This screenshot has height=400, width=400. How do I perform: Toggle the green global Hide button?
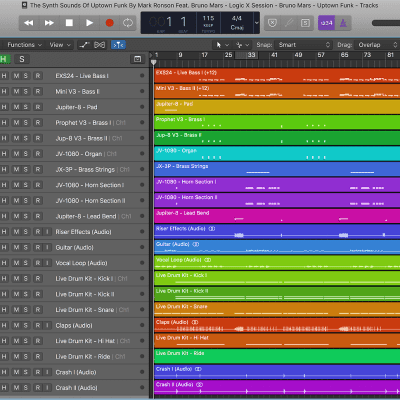4,59
